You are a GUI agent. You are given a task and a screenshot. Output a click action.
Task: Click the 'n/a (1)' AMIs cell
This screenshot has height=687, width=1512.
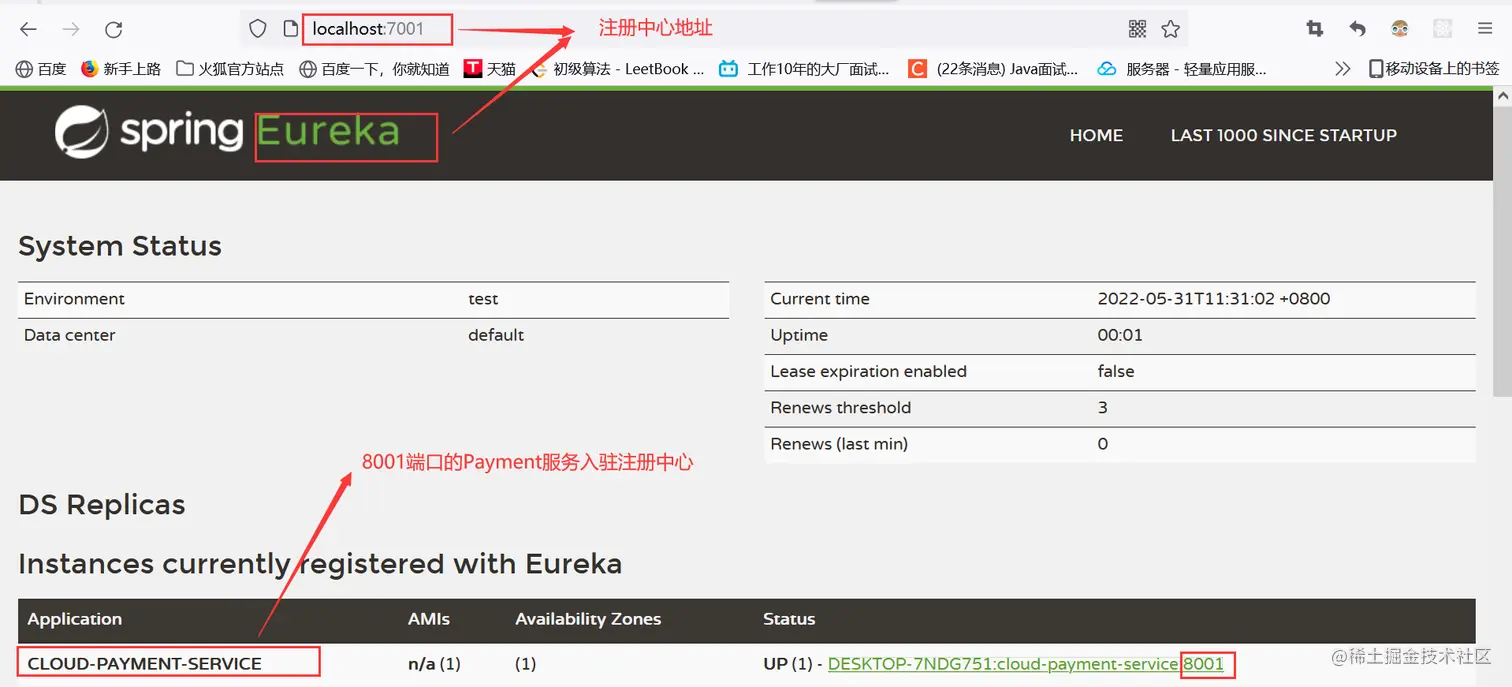(x=434, y=664)
